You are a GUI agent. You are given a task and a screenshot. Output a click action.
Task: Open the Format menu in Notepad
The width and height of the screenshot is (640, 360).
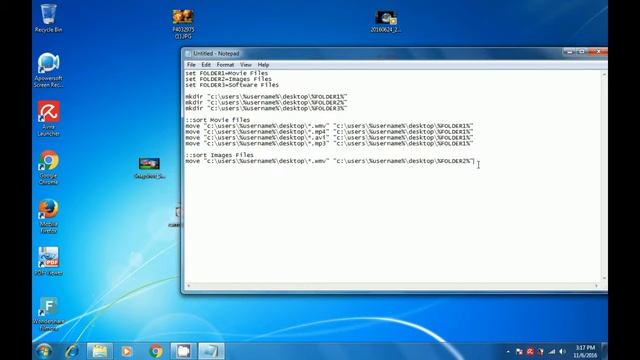tap(225, 65)
